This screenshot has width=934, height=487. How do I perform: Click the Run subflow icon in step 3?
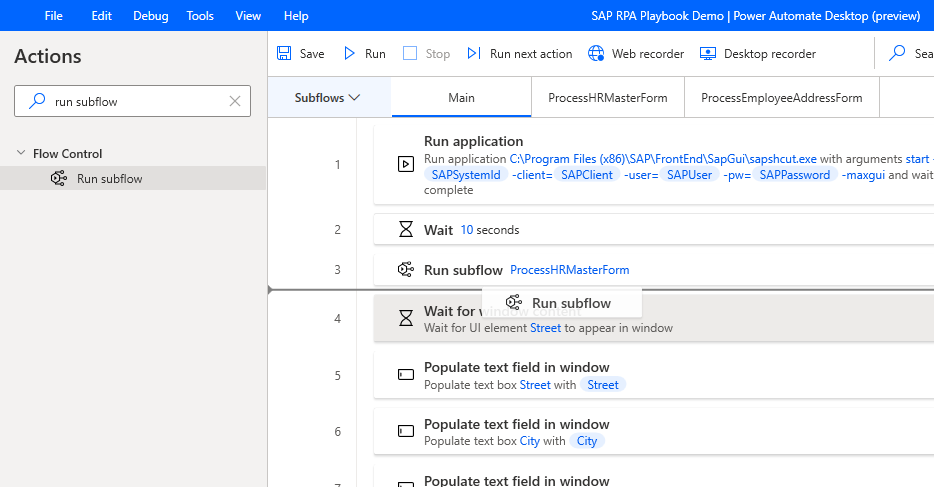coord(406,270)
